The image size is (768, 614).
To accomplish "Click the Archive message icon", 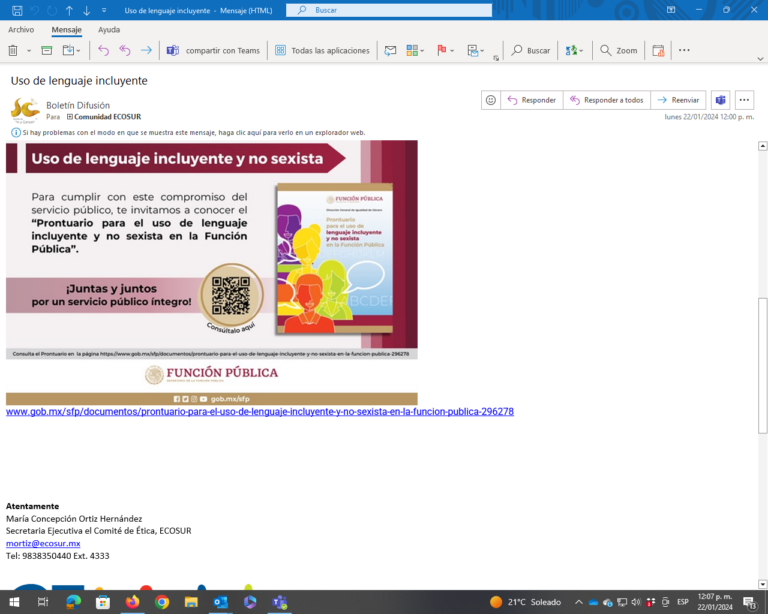I will point(47,50).
